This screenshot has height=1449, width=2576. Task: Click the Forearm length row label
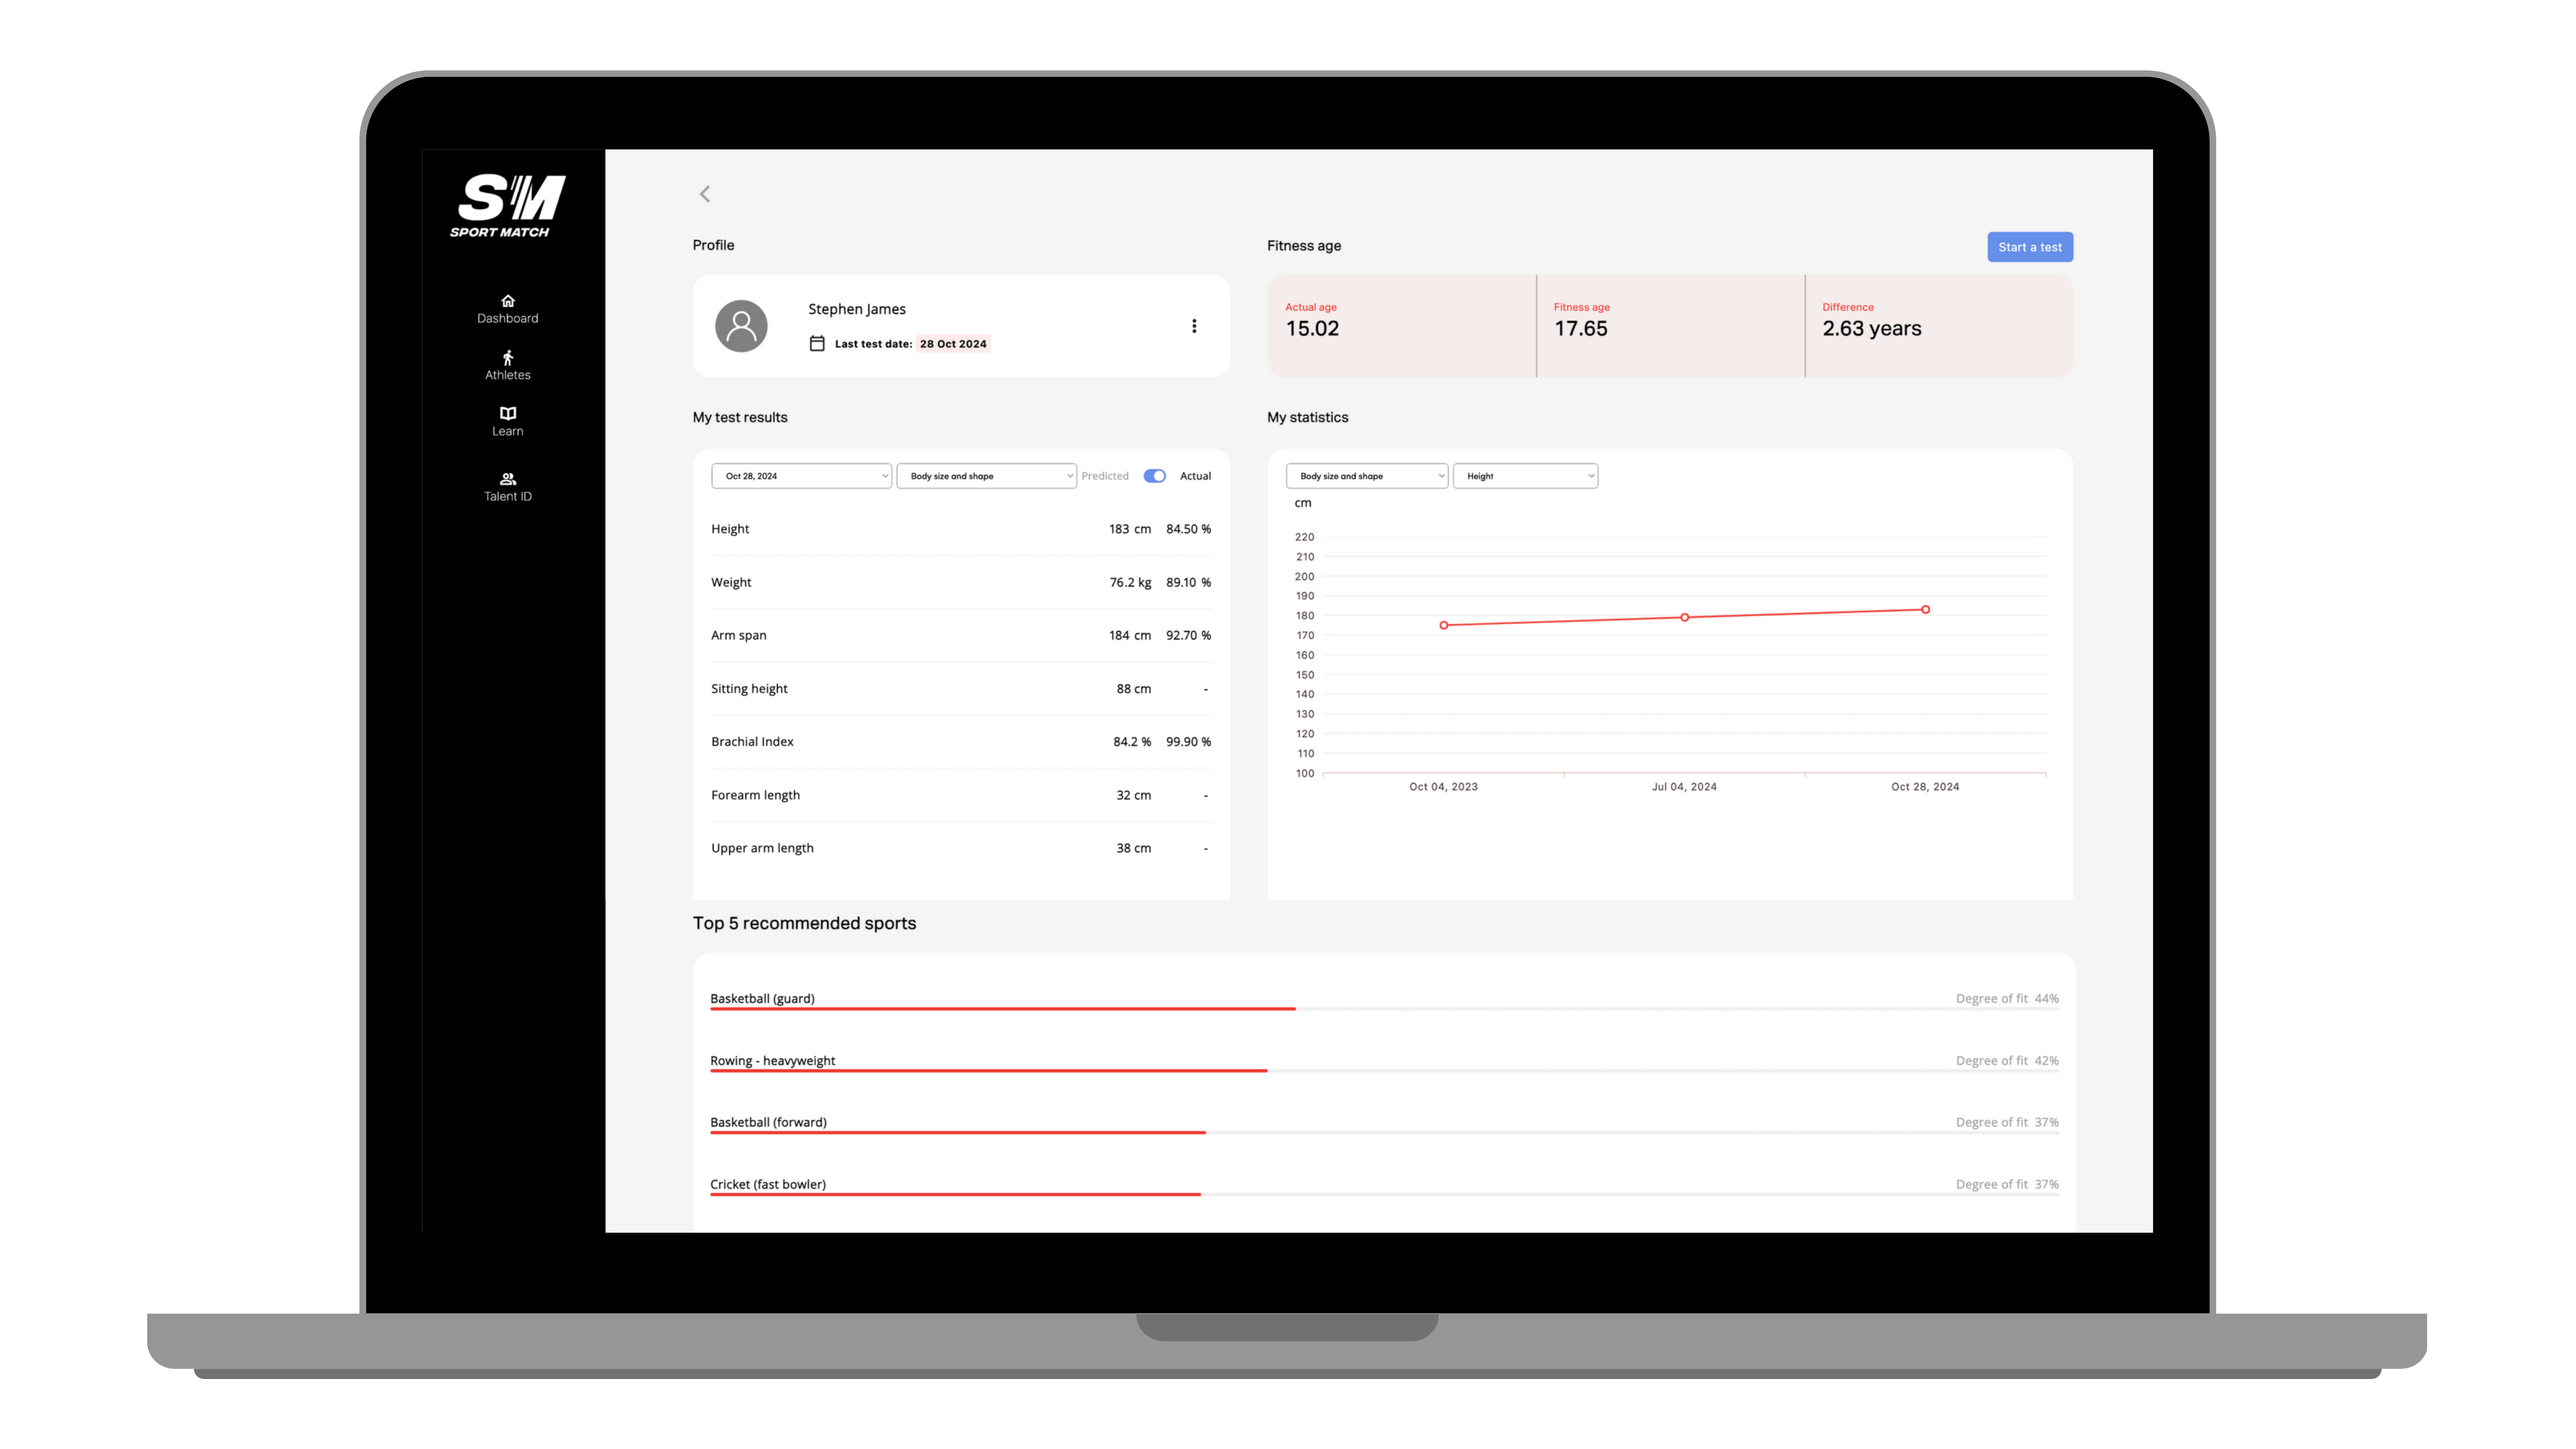pyautogui.click(x=755, y=795)
